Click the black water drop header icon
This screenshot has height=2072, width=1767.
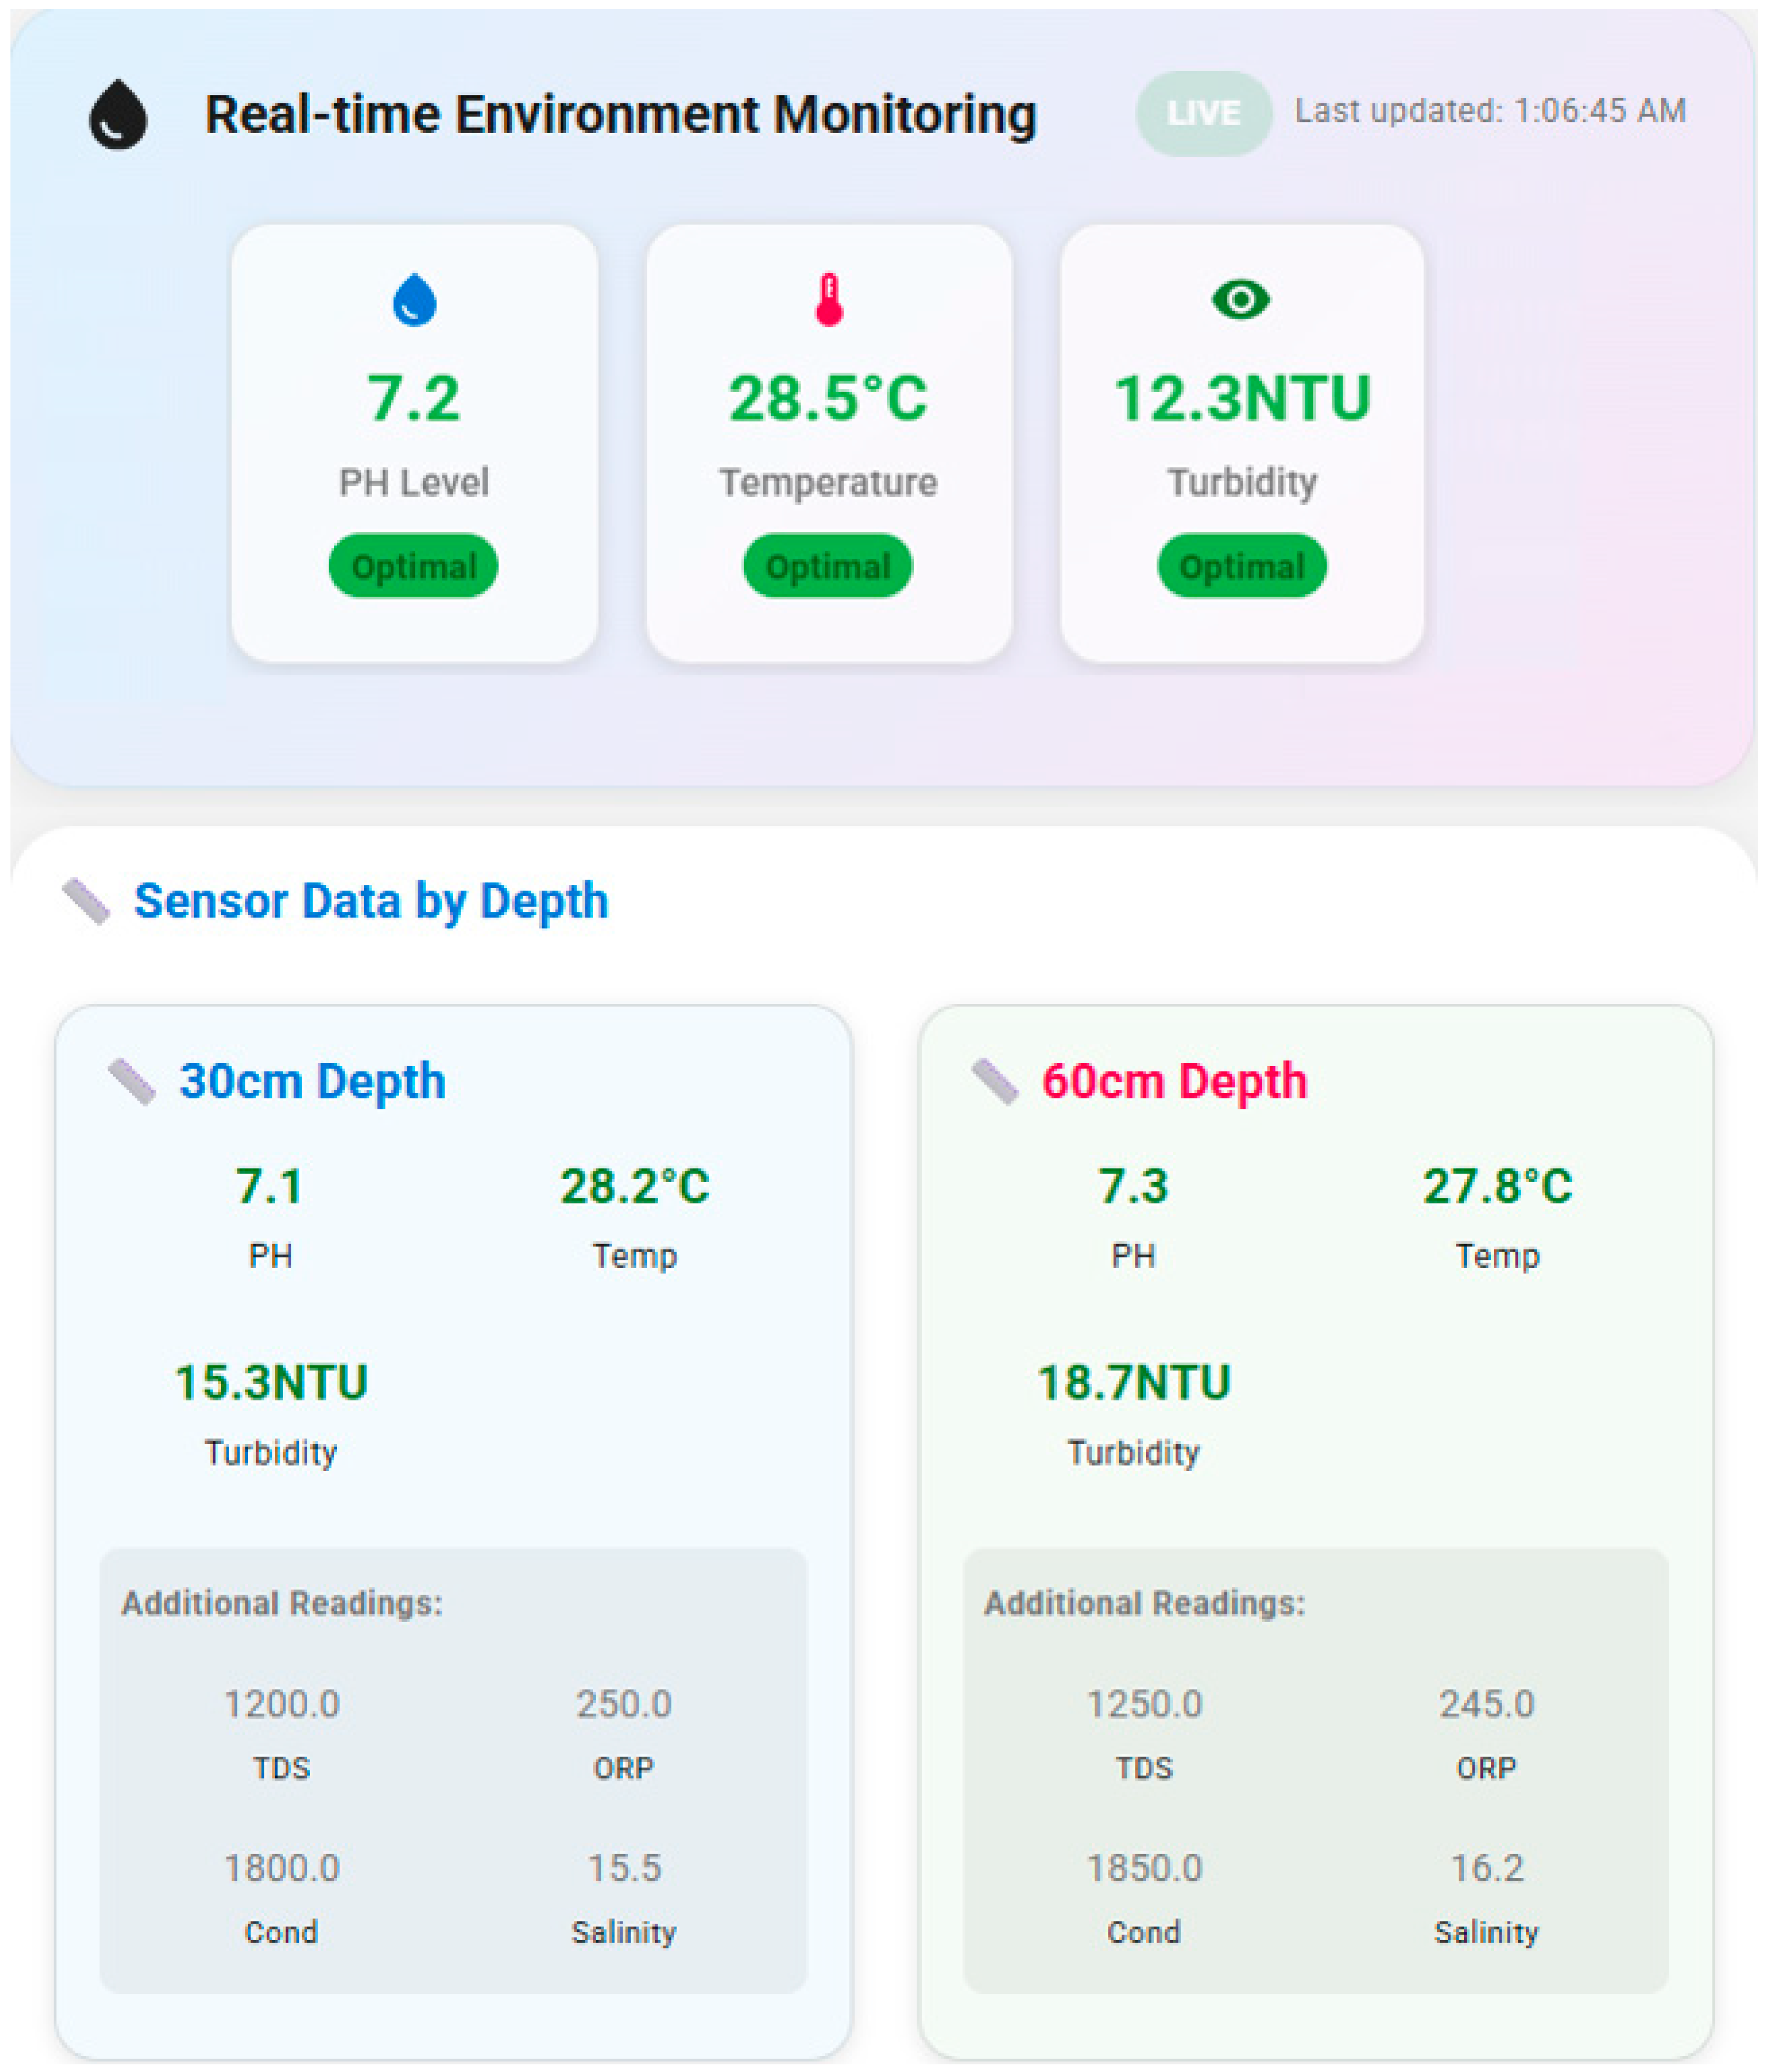[118, 115]
